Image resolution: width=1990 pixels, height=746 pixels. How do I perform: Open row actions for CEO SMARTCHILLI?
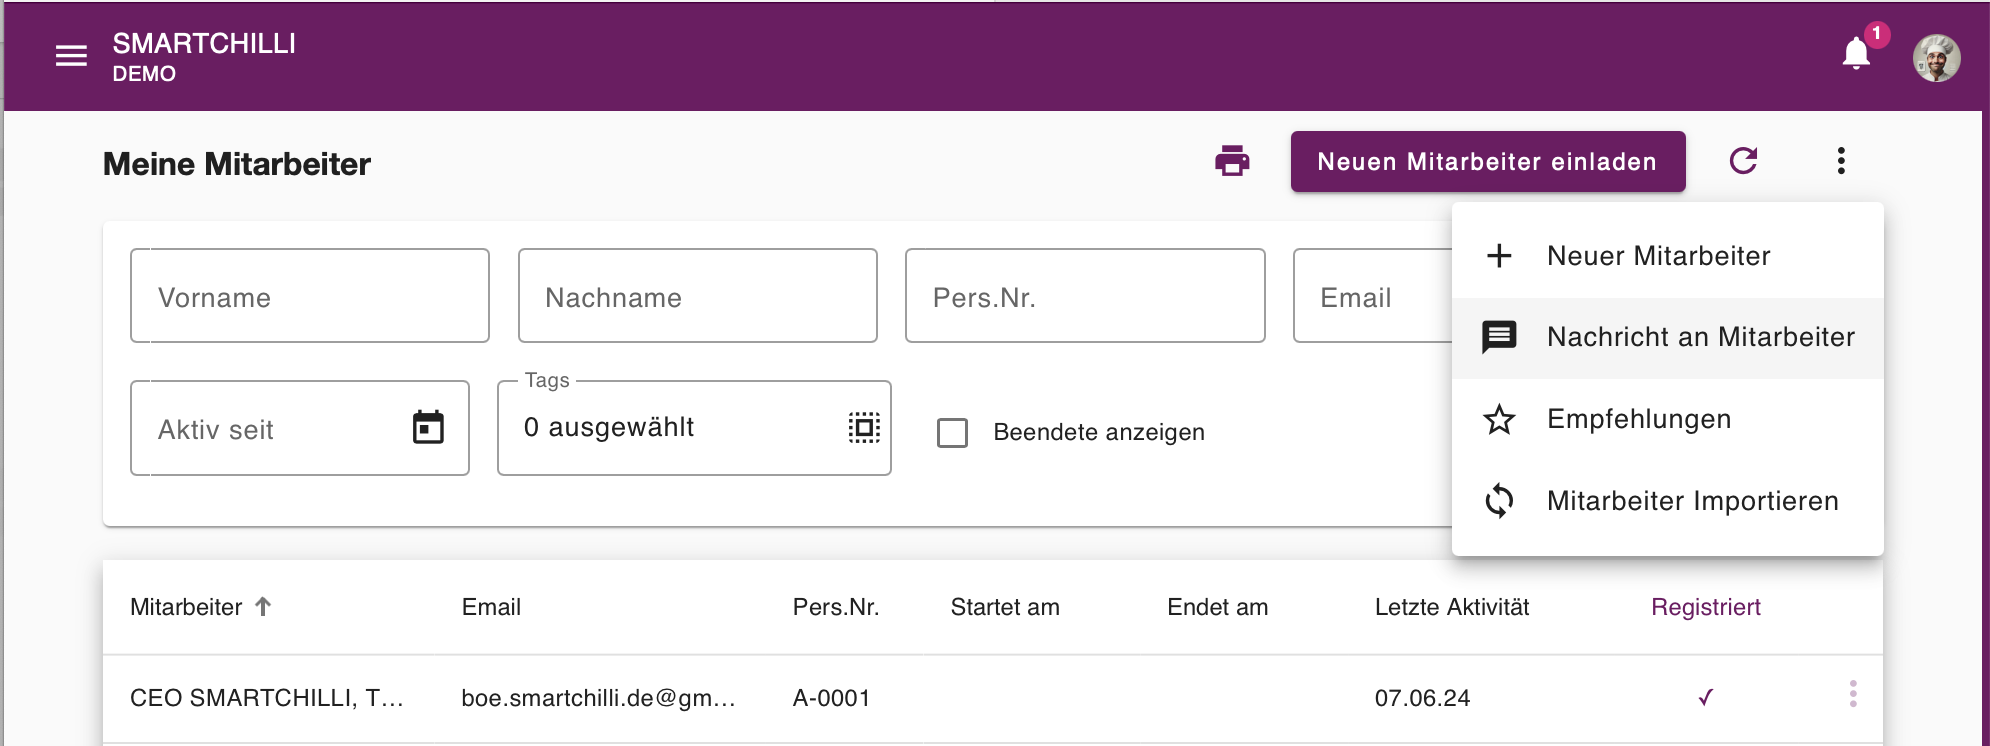click(1853, 694)
